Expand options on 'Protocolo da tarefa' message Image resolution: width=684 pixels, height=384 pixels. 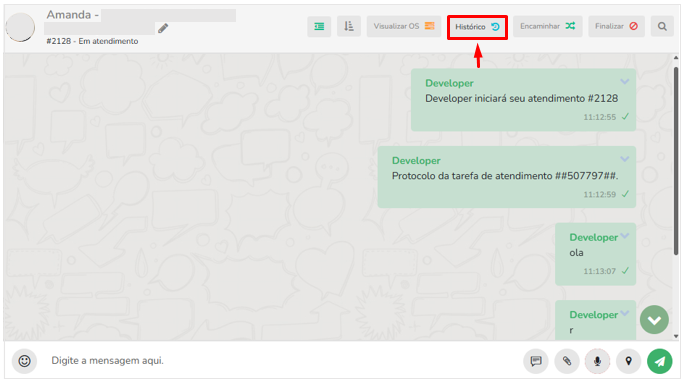point(625,159)
